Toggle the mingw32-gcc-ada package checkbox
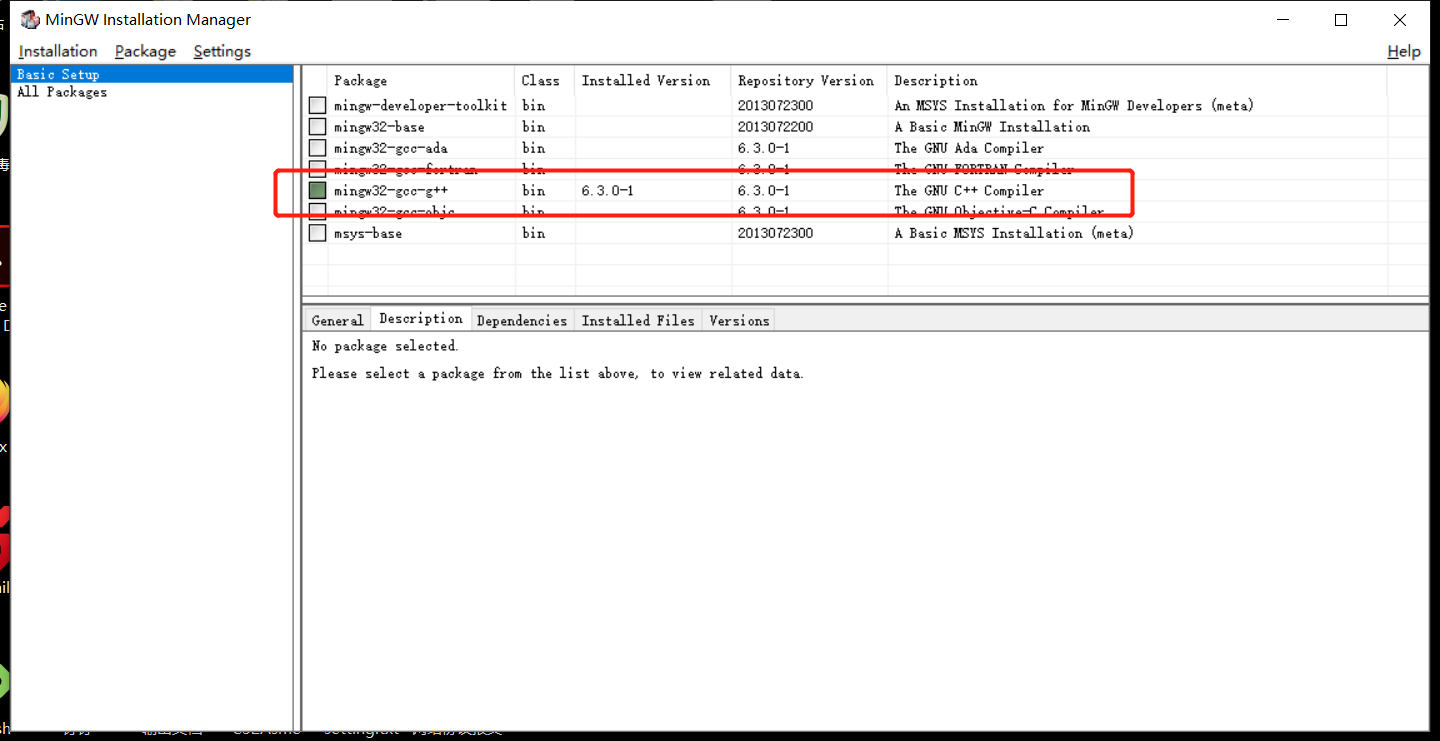This screenshot has height=741, width=1440. coord(317,148)
